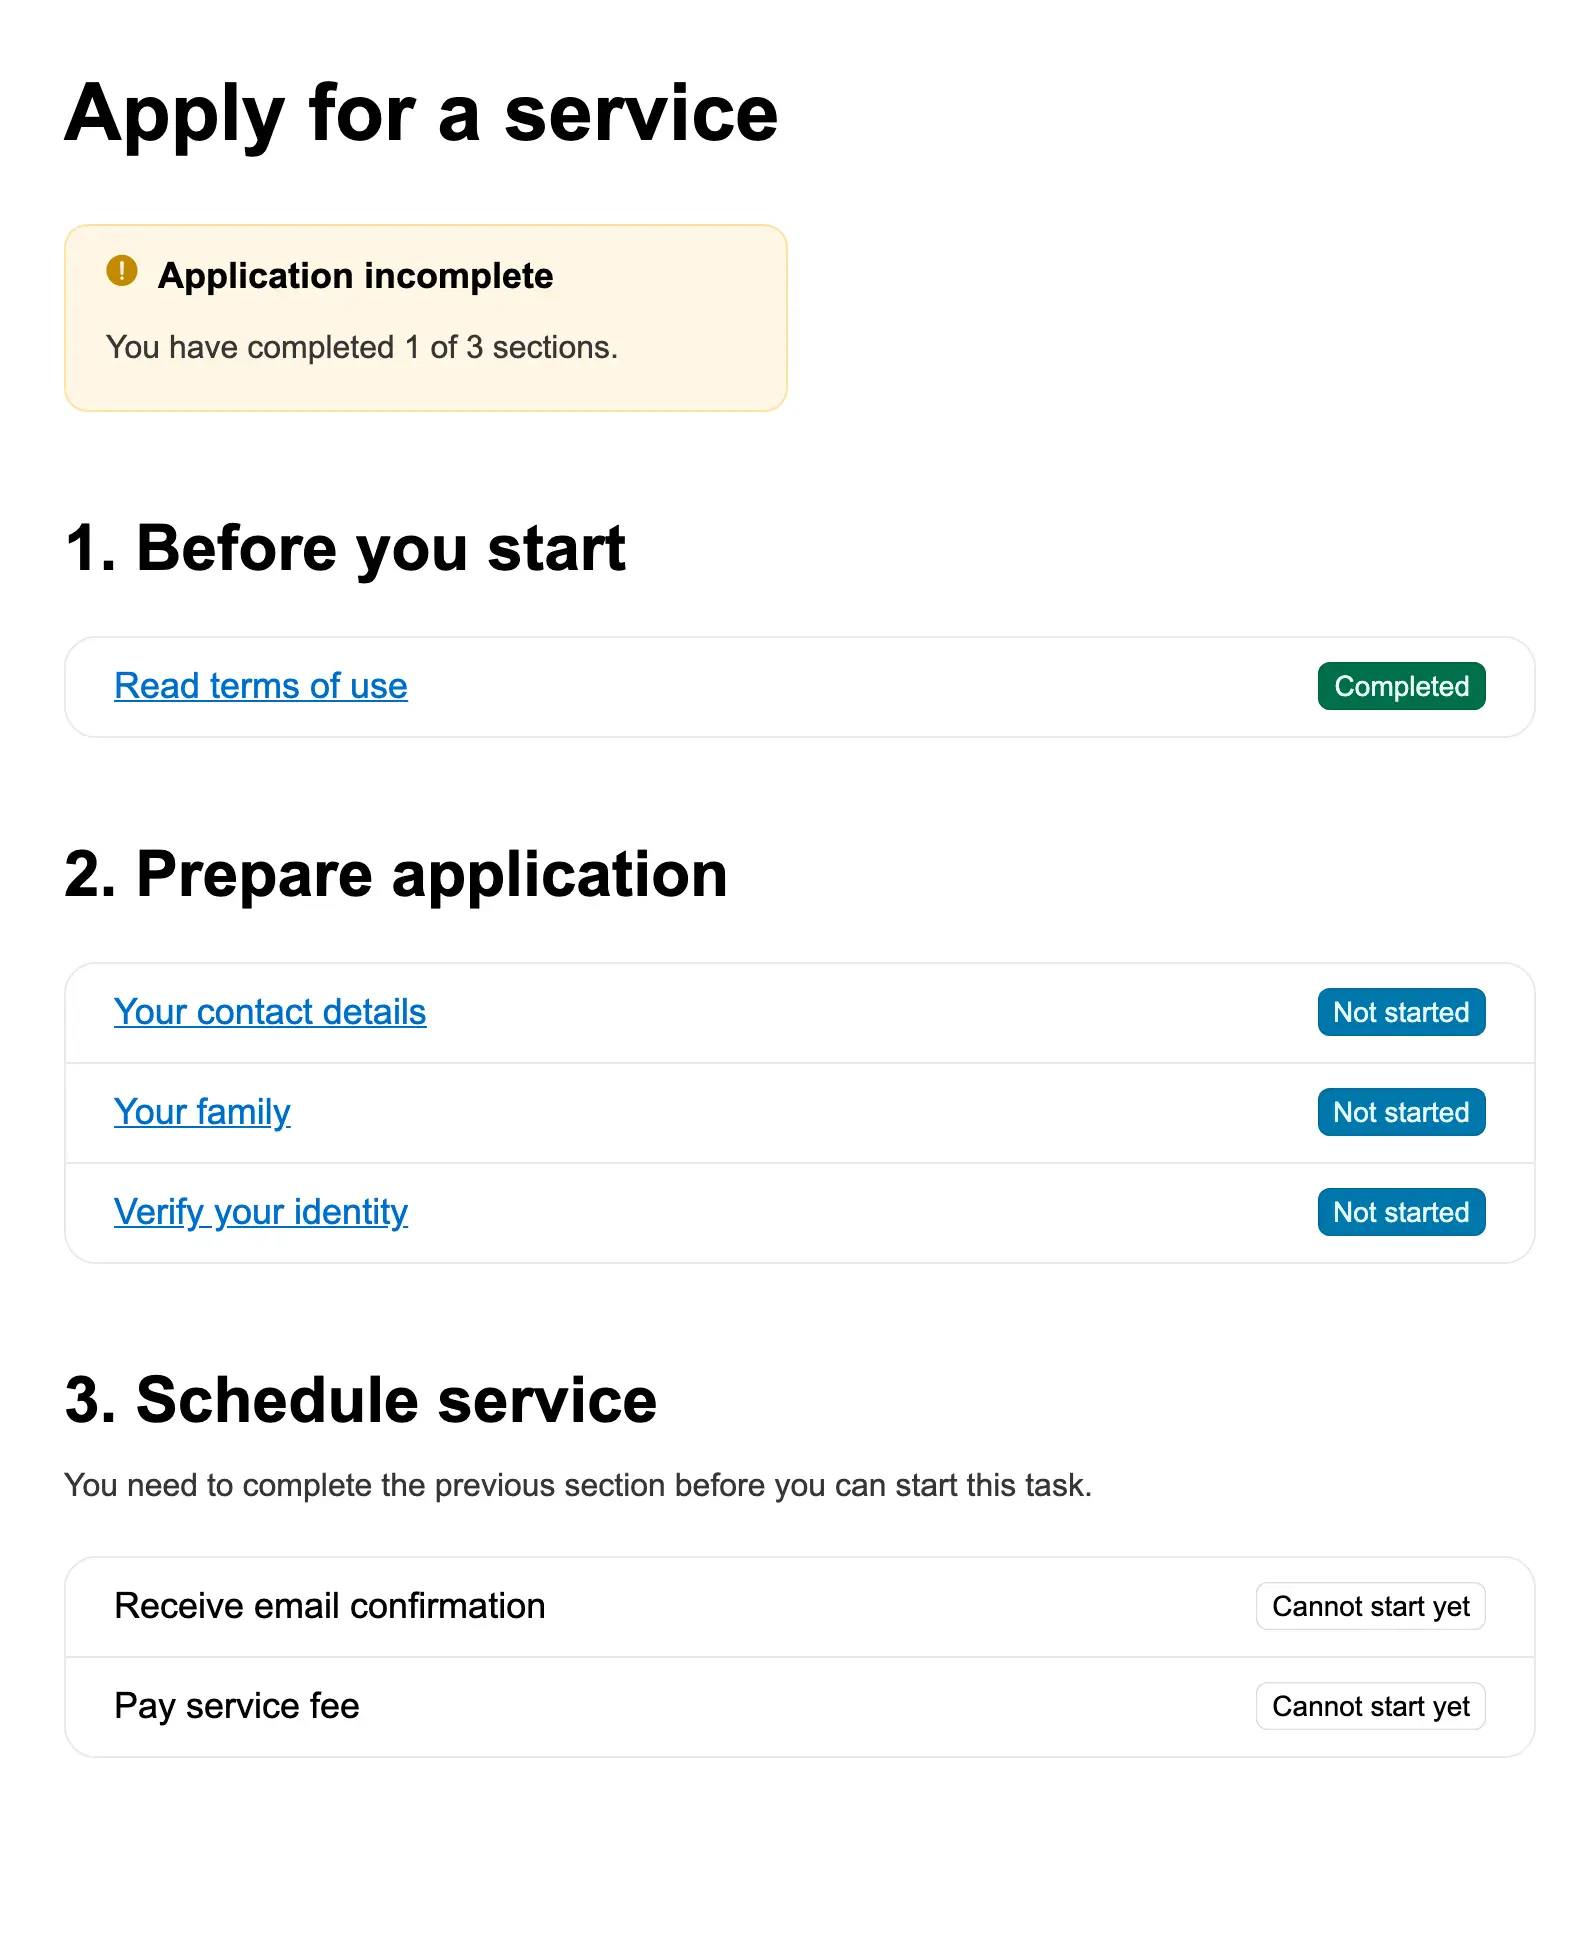Viewport: 1596px width, 1950px height.
Task: Go to the Your family task
Action: 202,1112
